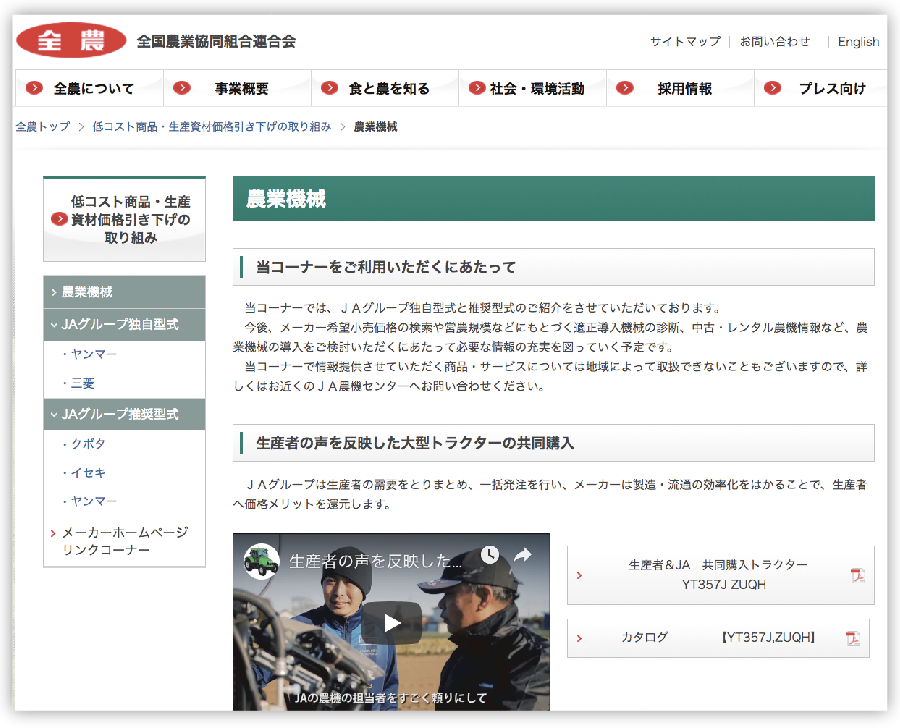Click the red 全農 logo
Image resolution: width=900 pixels, height=728 pixels.
tap(71, 40)
